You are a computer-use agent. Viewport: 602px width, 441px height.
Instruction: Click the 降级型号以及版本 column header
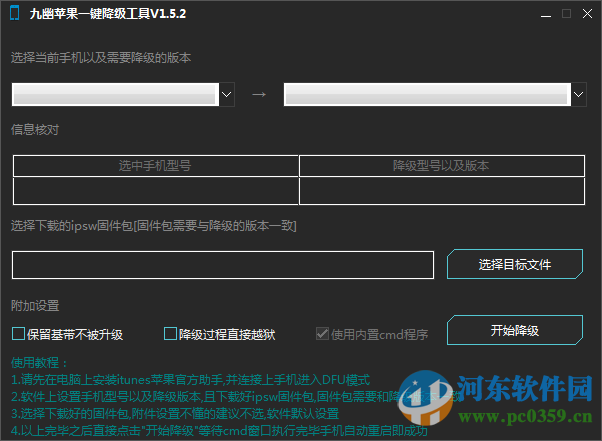pos(442,166)
